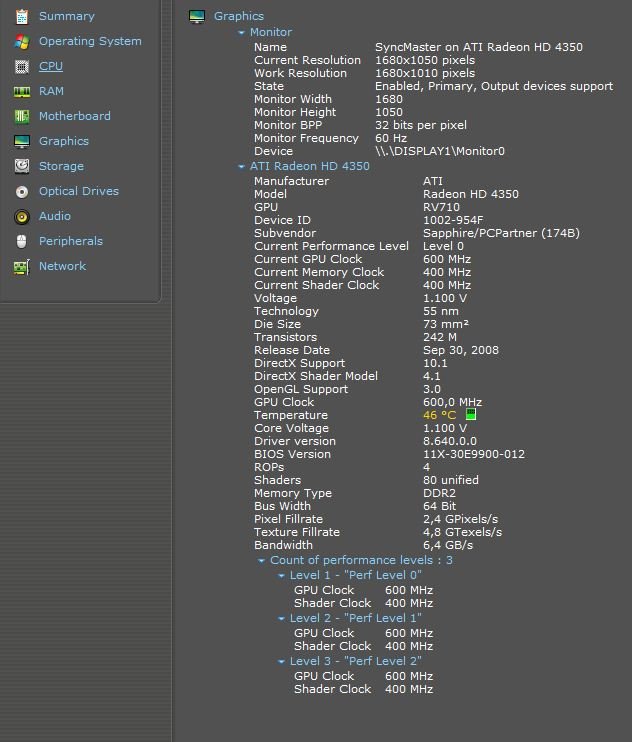Collapse the ATI Radeon HD 4350 section

pyautogui.click(x=241, y=167)
